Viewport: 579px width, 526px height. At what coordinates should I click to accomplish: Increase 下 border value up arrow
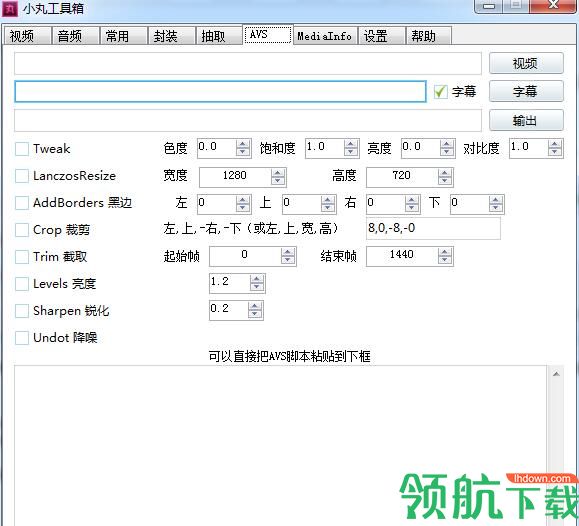coord(496,200)
